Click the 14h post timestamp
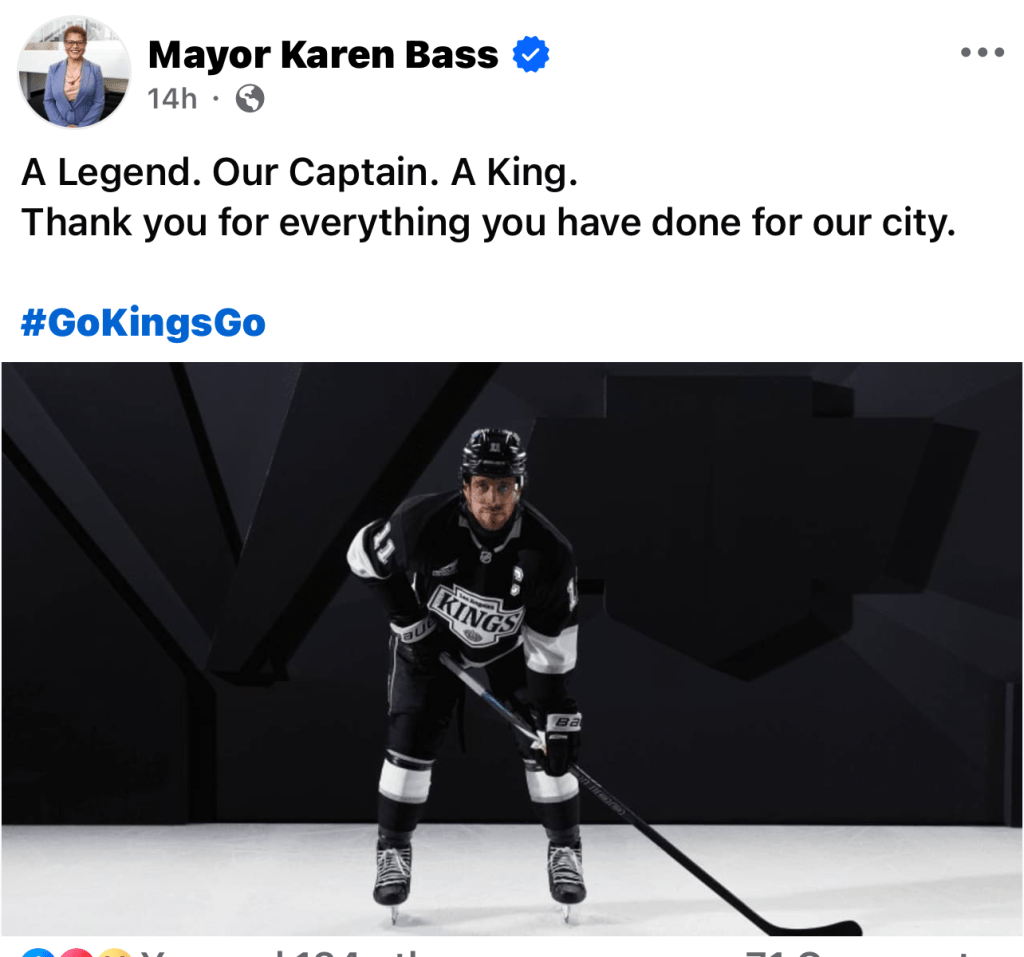The image size is (1024, 957). 172,99
